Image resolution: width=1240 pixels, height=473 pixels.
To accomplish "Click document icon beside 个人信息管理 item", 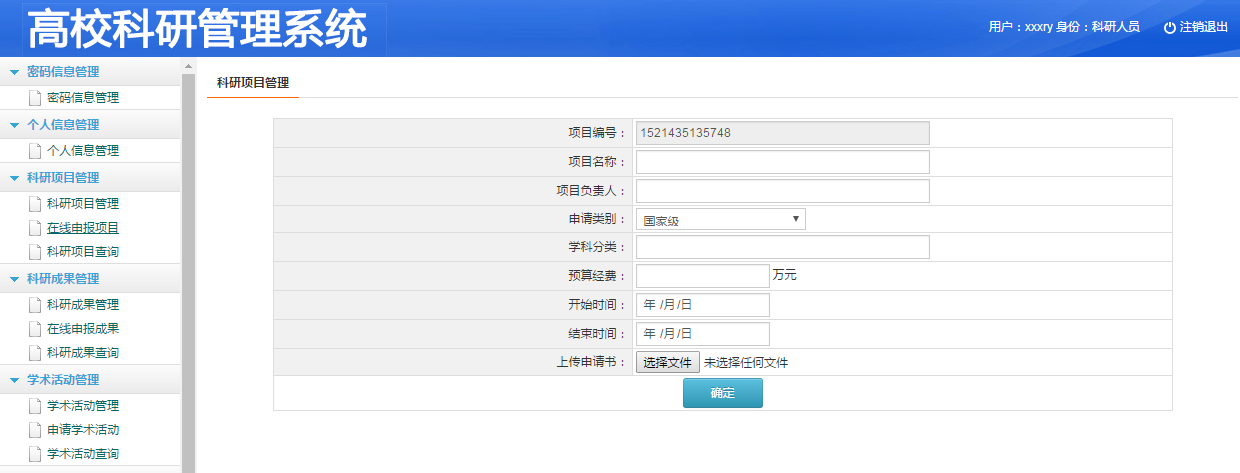I will click(x=35, y=151).
